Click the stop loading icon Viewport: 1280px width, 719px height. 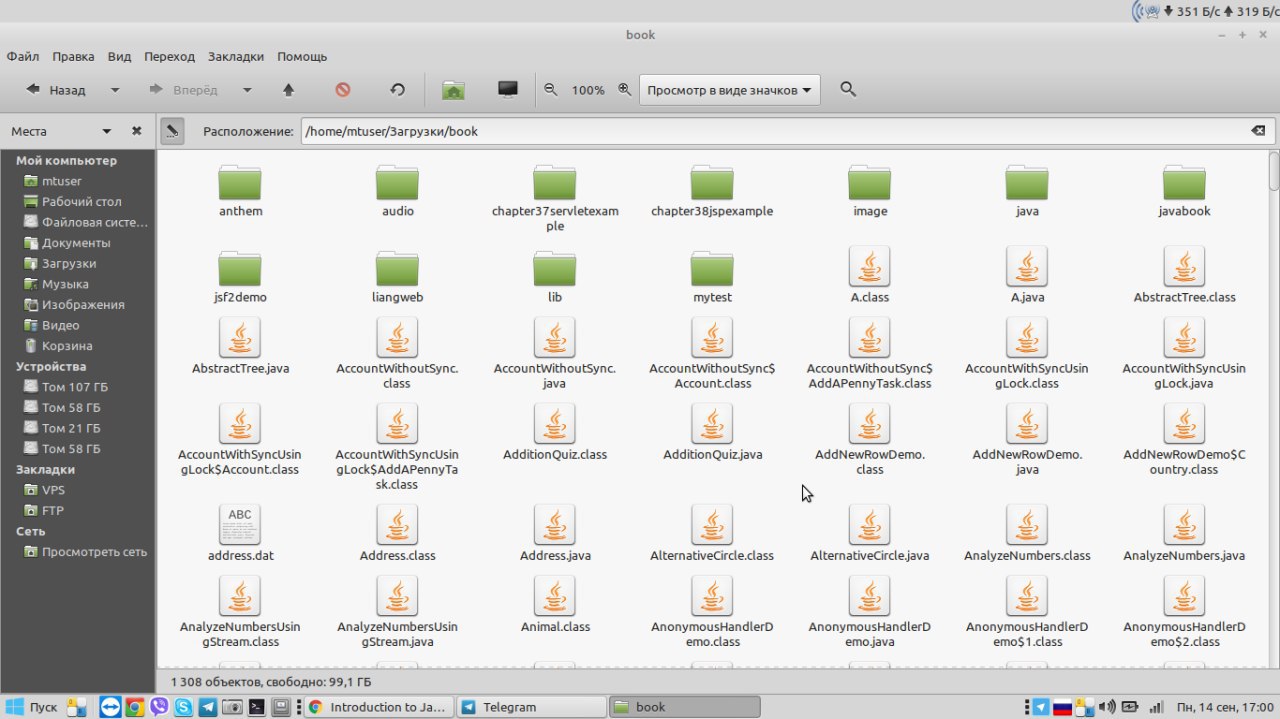343,90
